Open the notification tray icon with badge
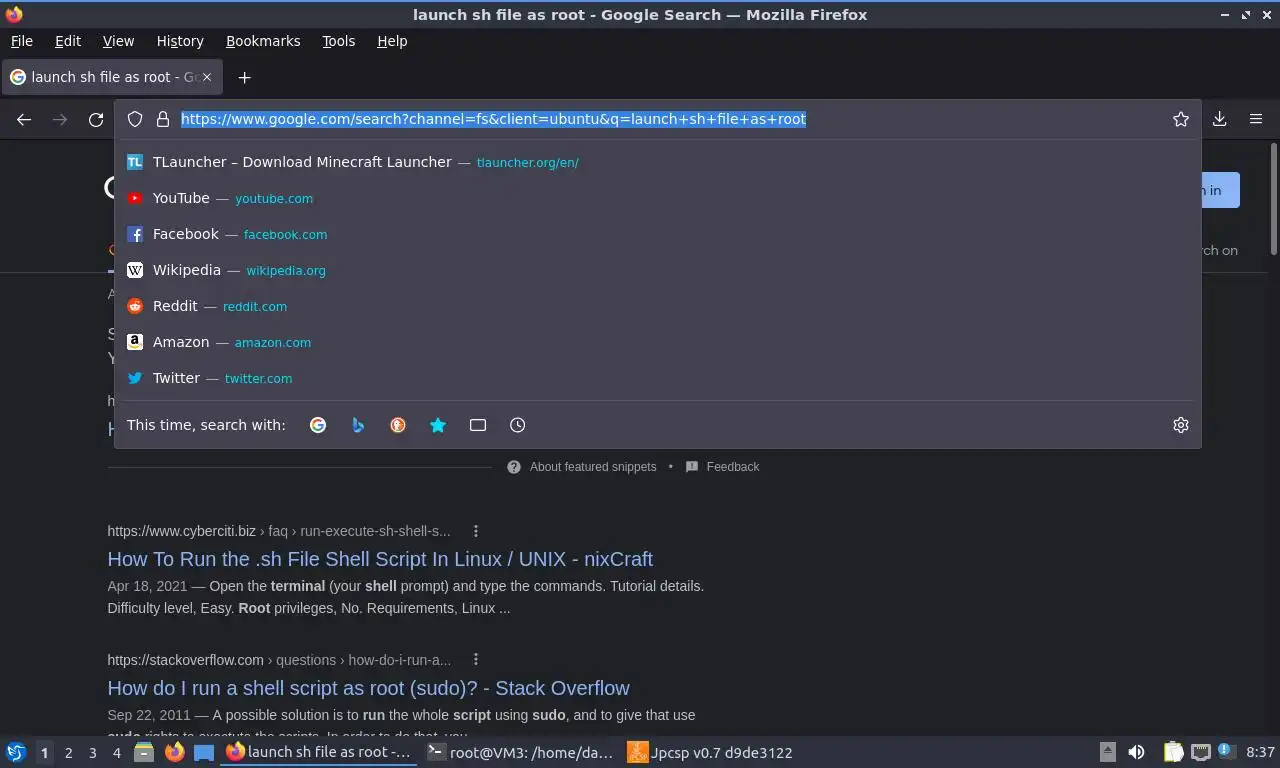The width and height of the screenshot is (1280, 768). [x=1227, y=752]
